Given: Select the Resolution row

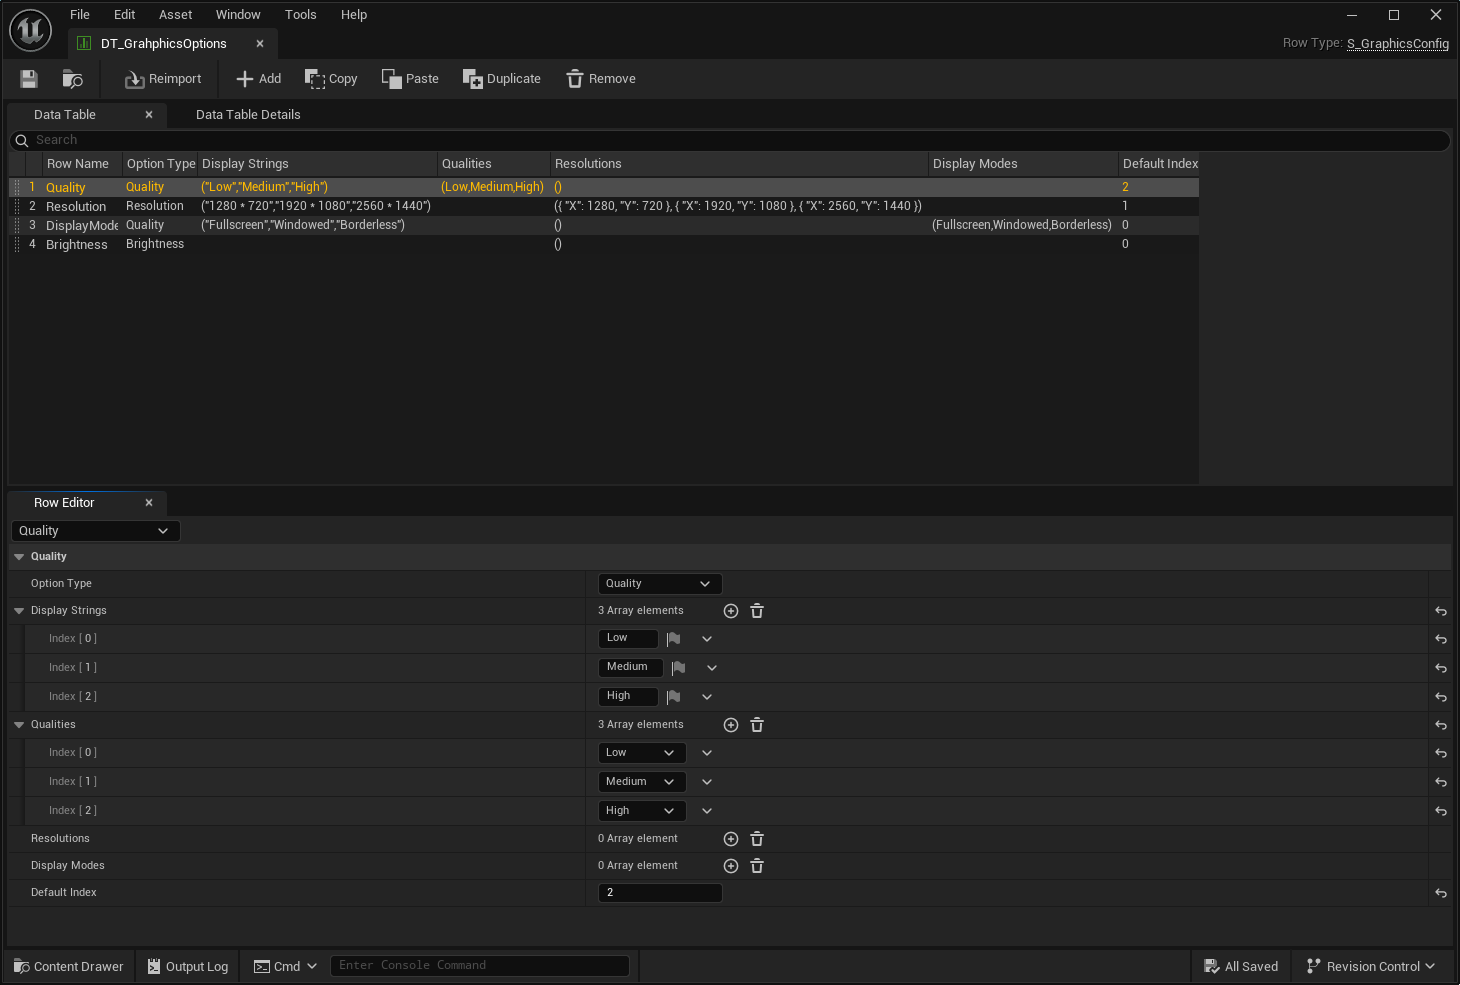Looking at the screenshot, I should pyautogui.click(x=604, y=206).
